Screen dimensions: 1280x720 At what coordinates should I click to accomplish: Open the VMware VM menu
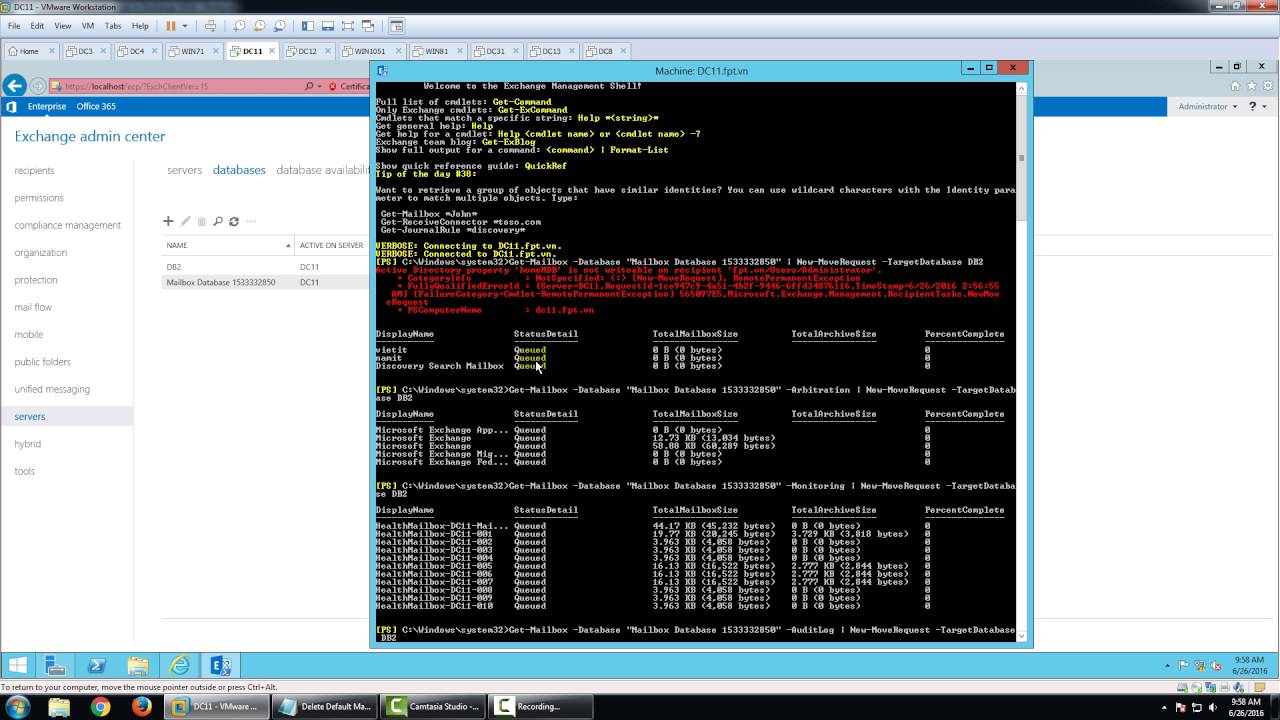[86, 26]
